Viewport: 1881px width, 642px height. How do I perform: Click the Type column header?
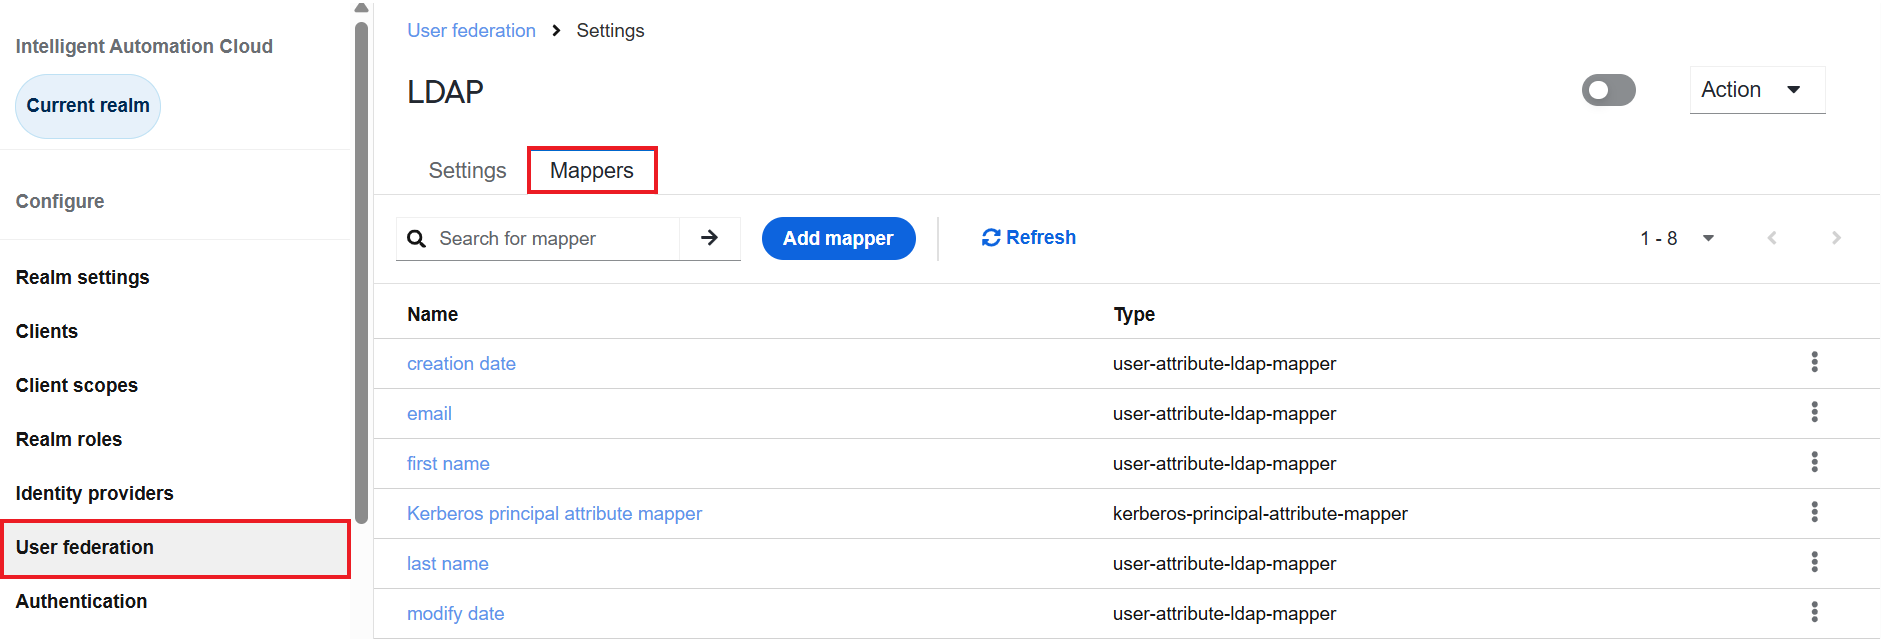tap(1134, 314)
